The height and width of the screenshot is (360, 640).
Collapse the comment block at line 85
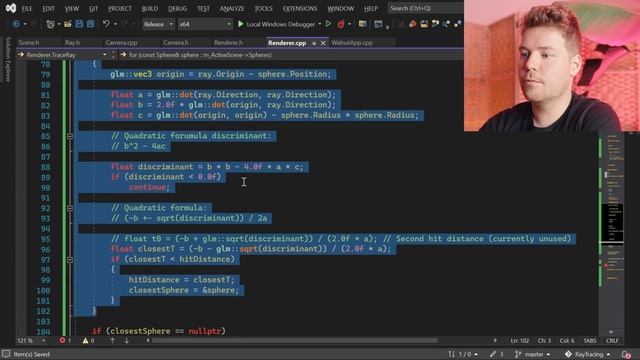70,136
